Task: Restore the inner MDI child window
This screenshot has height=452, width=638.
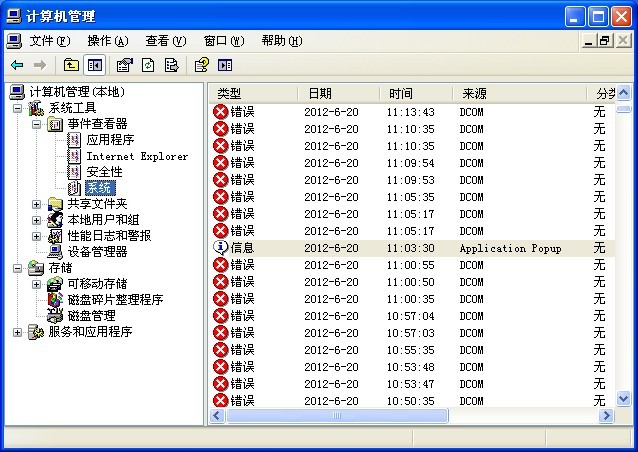Action: coord(605,41)
